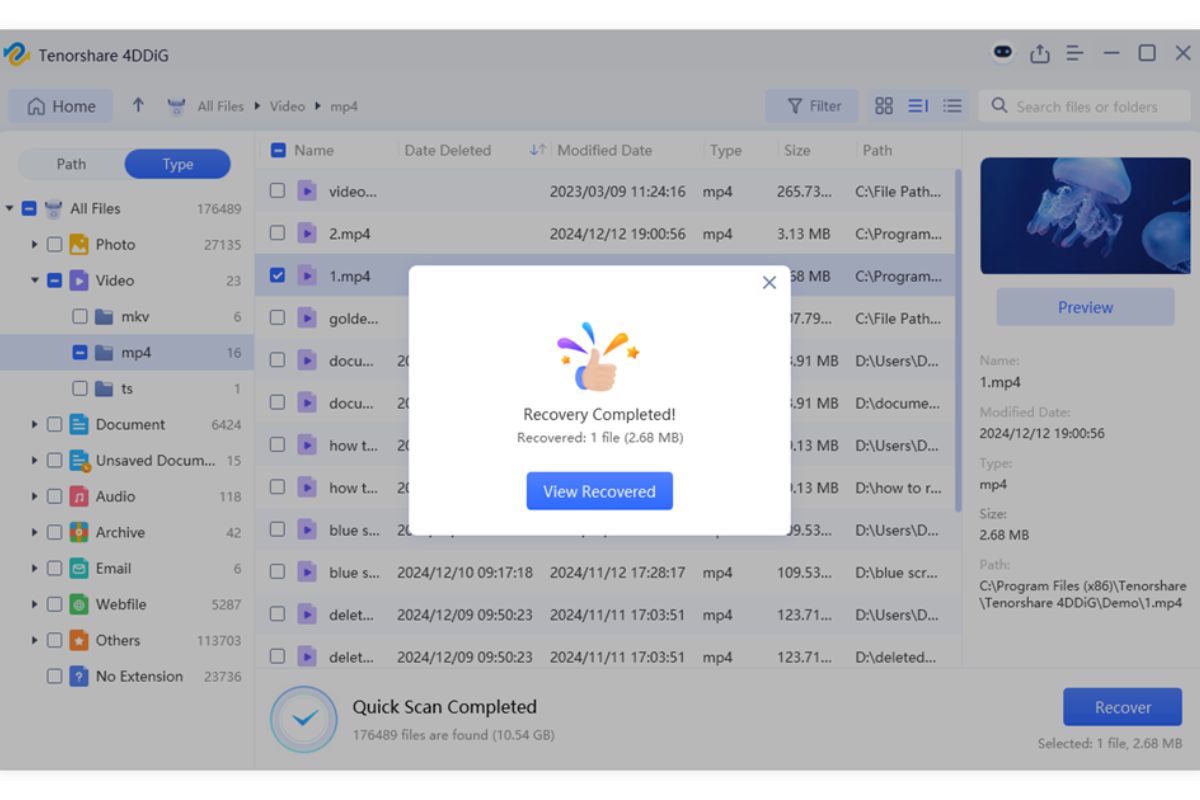Click the Recover button

click(x=1123, y=707)
